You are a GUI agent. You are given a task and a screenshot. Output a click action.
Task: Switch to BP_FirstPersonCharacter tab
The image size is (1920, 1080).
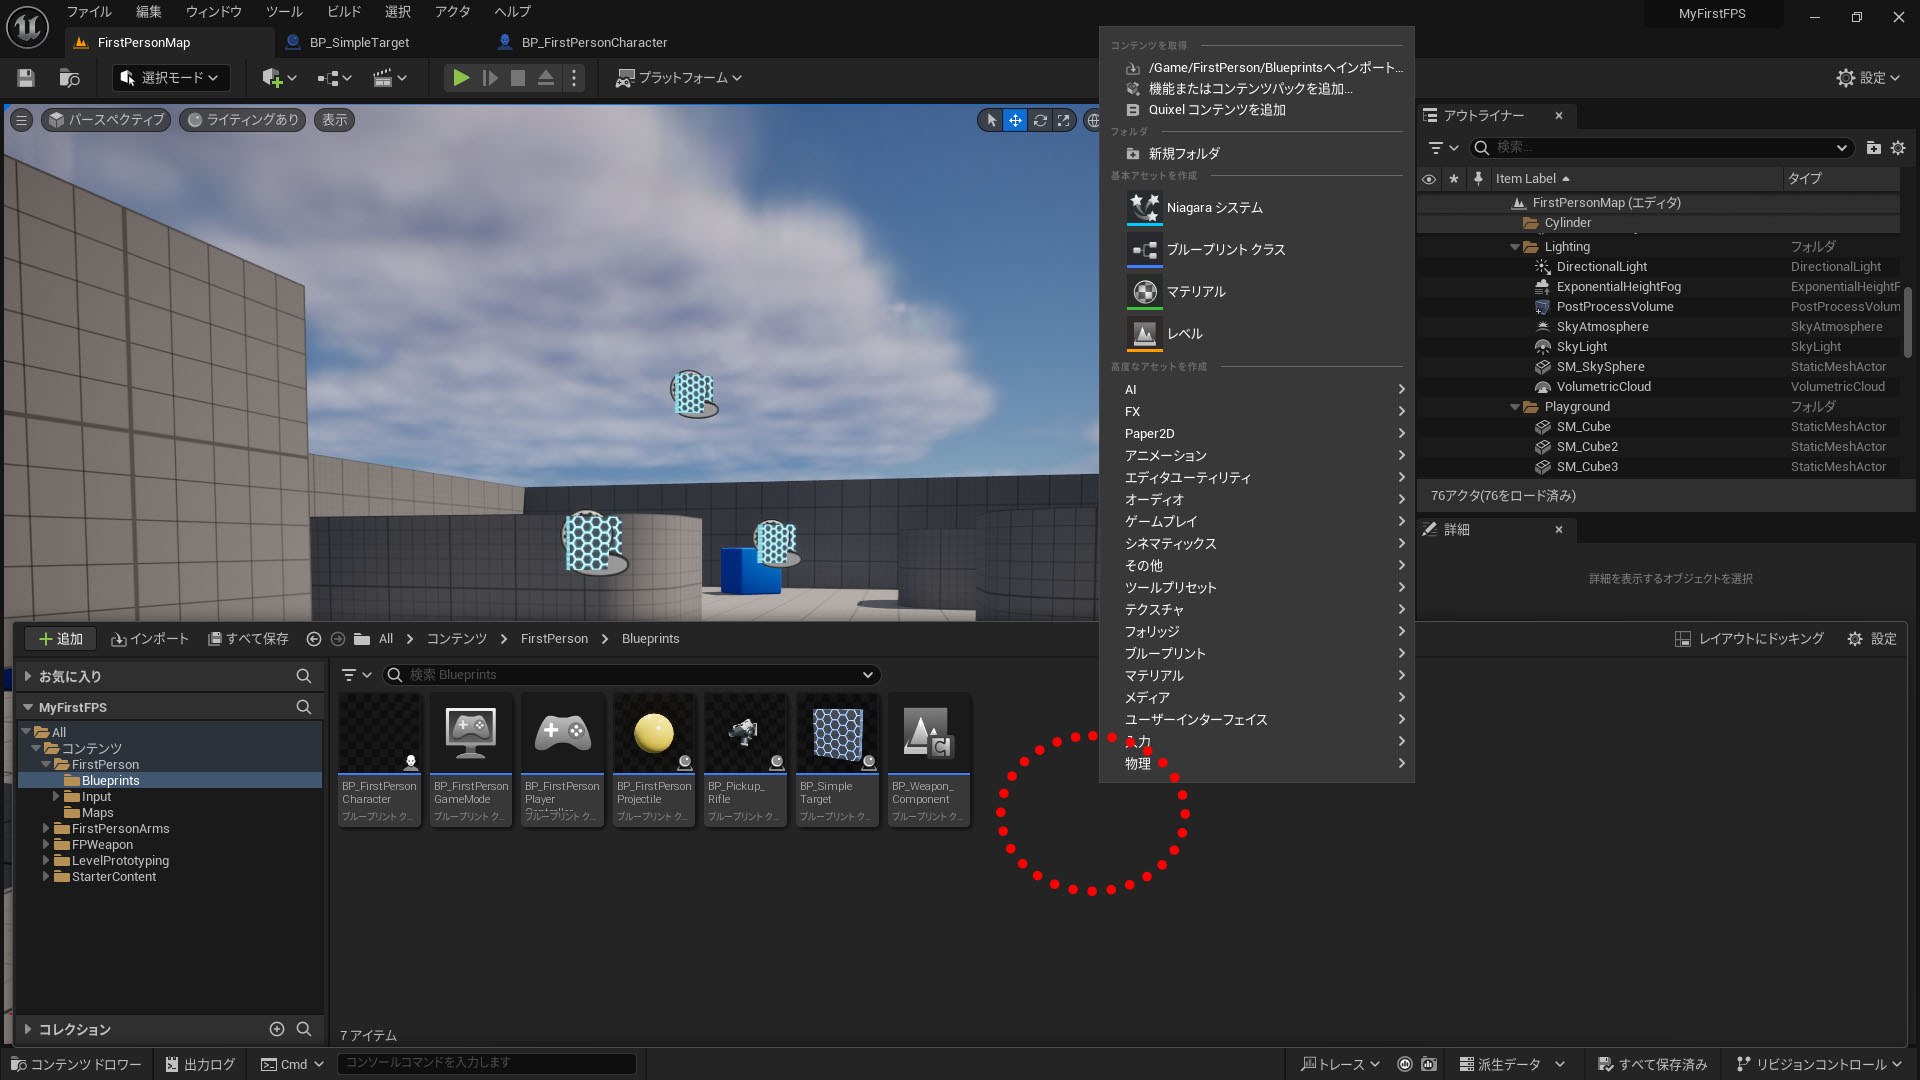click(594, 43)
